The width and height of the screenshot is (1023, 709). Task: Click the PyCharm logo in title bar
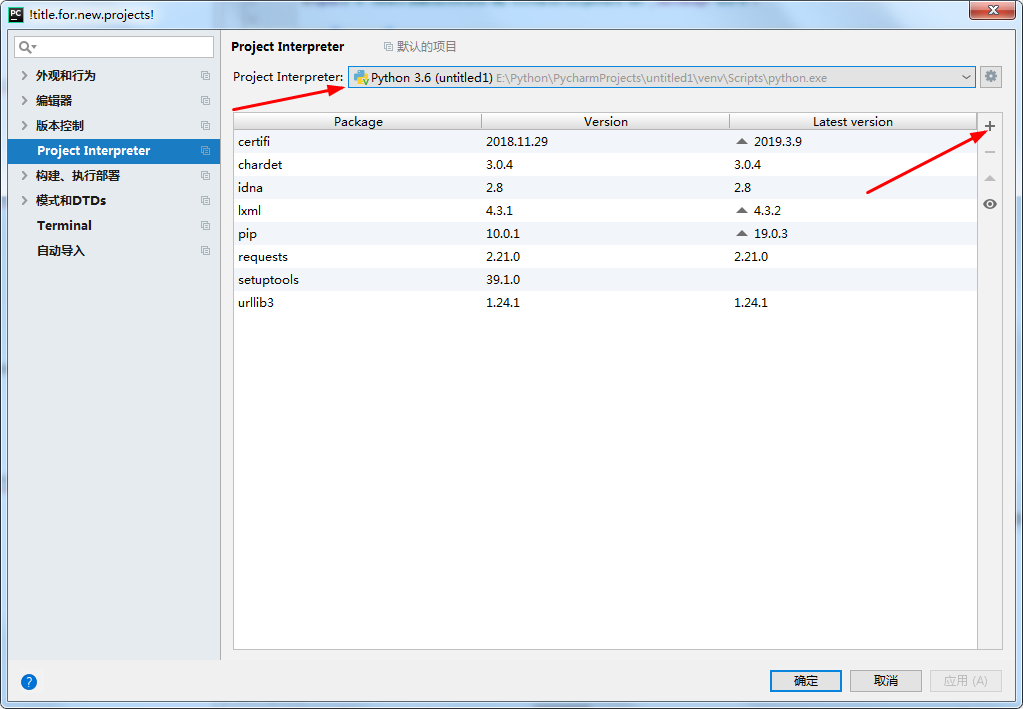point(16,14)
